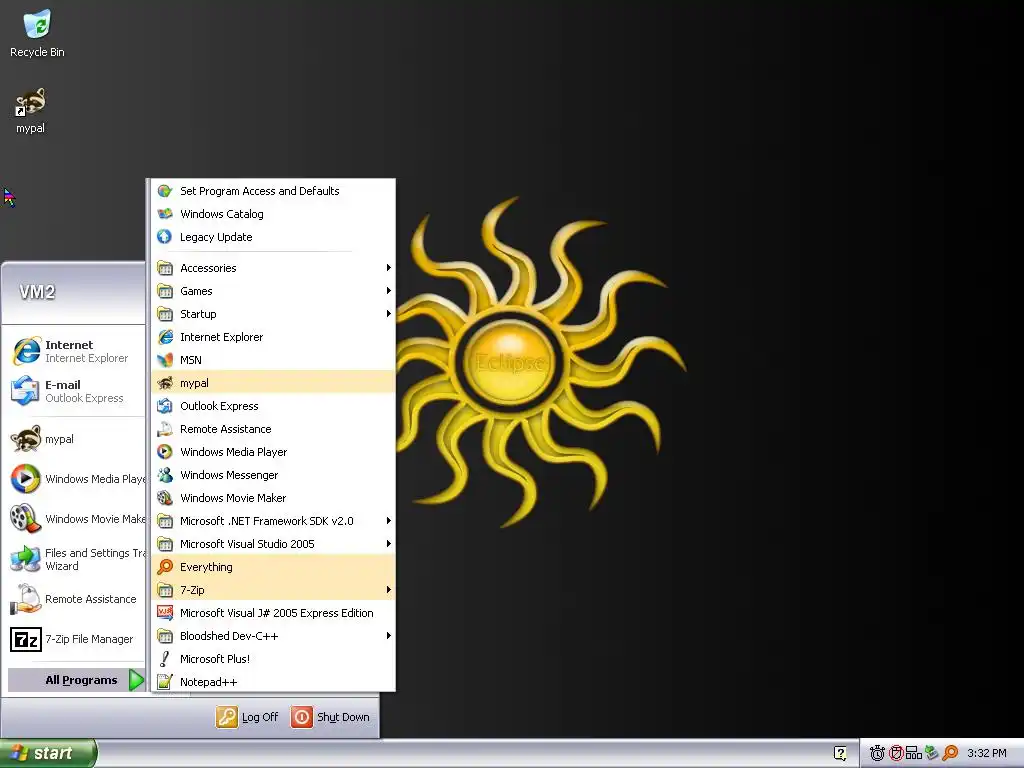Click the Safely Remove Hardware tray icon
This screenshot has width=1024, height=768.
[x=932, y=753]
